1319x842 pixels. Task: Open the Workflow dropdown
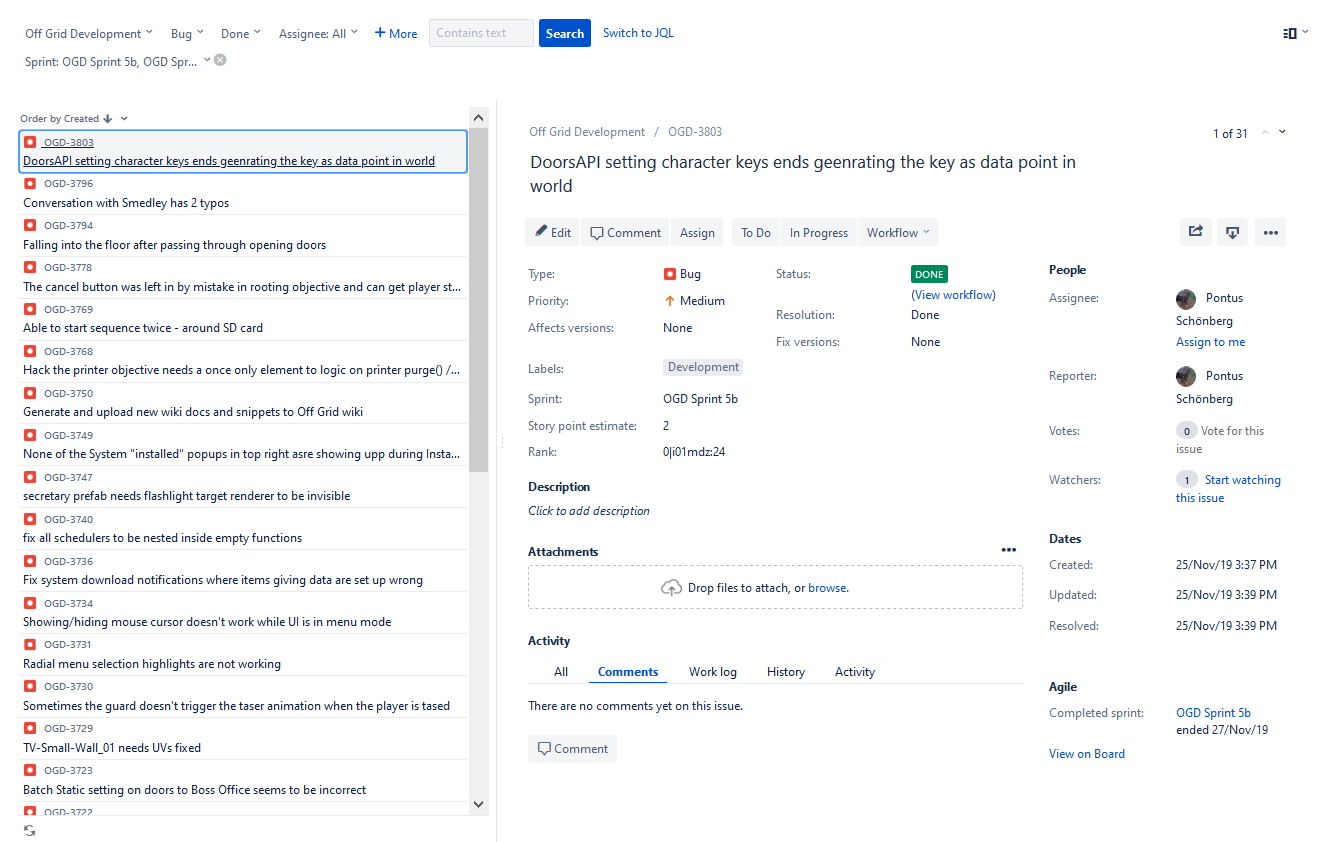pos(897,233)
